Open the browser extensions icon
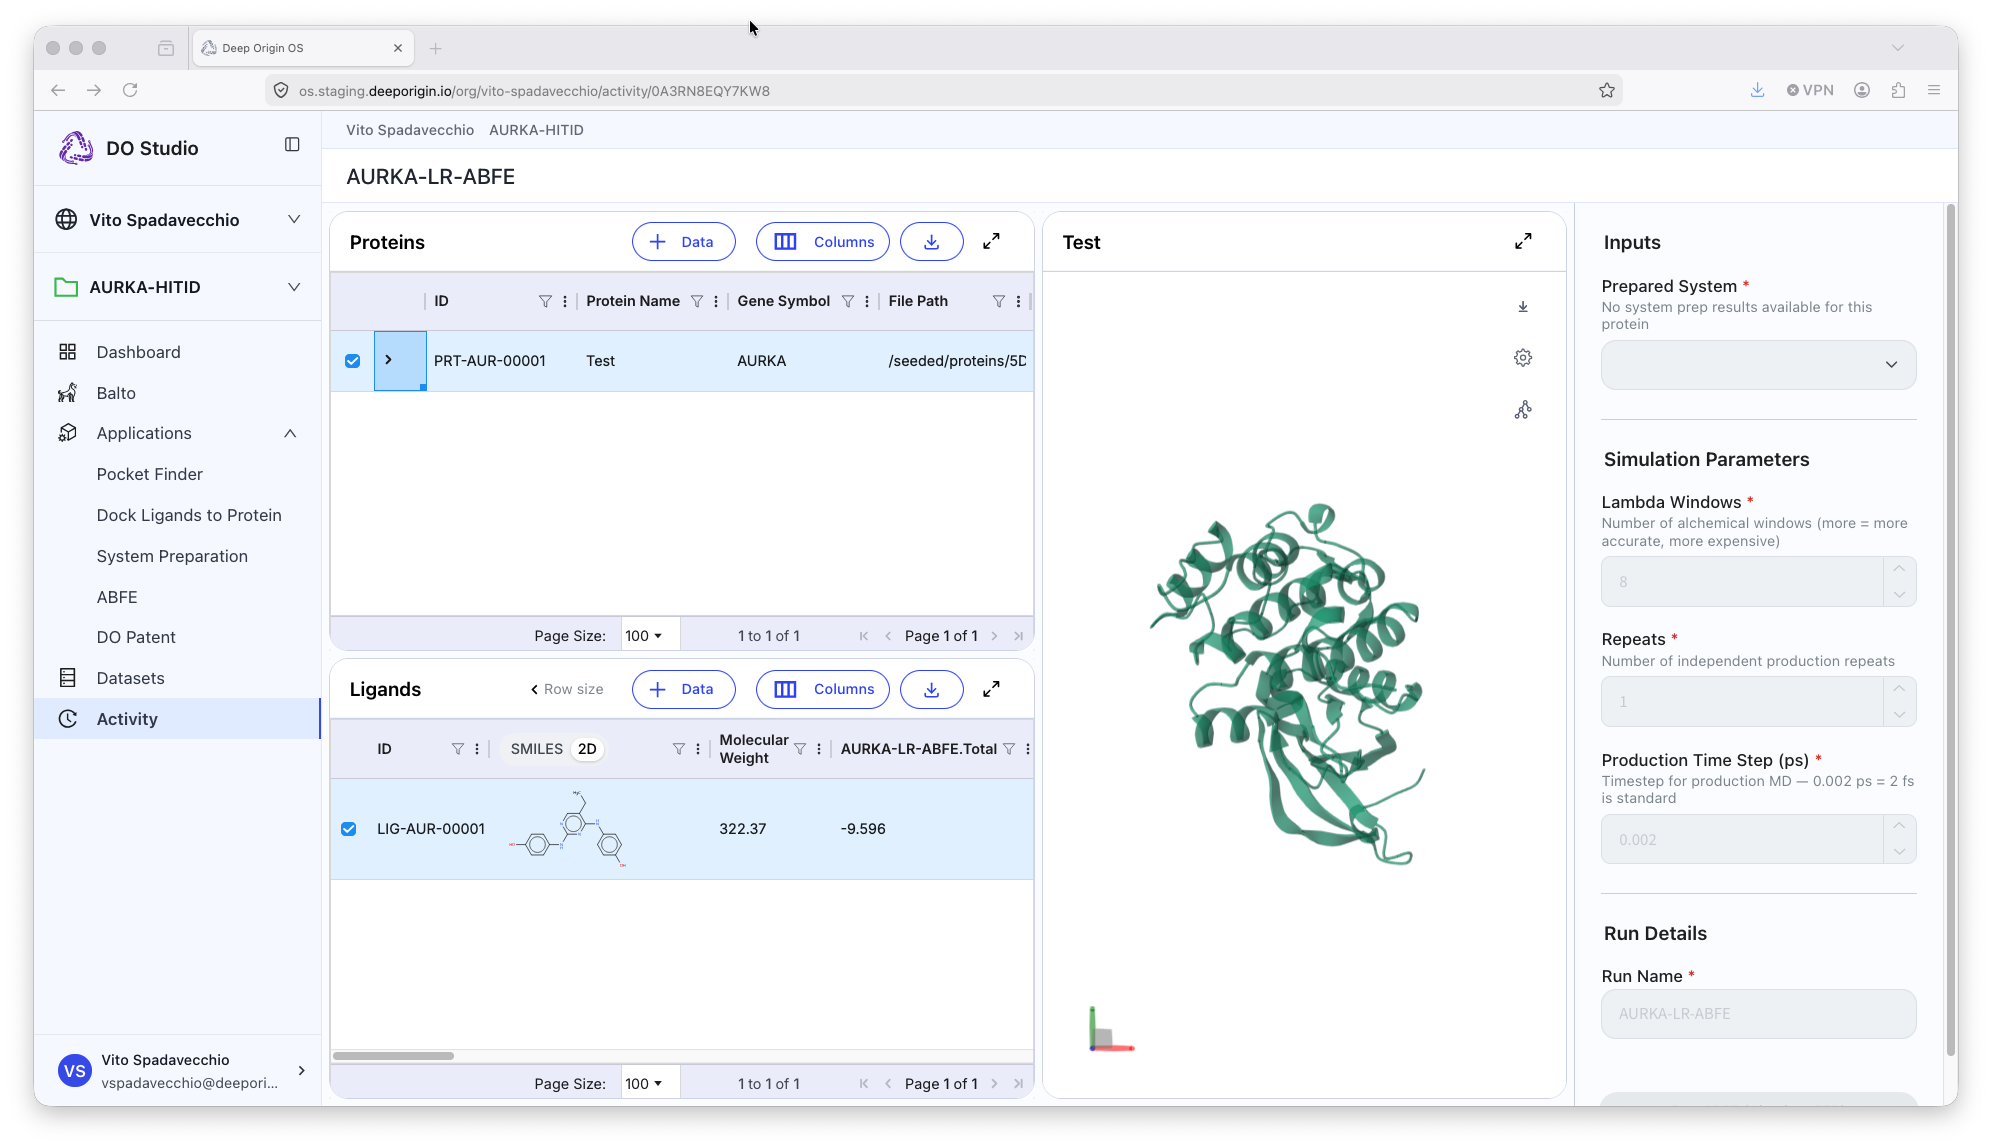 [x=1898, y=90]
